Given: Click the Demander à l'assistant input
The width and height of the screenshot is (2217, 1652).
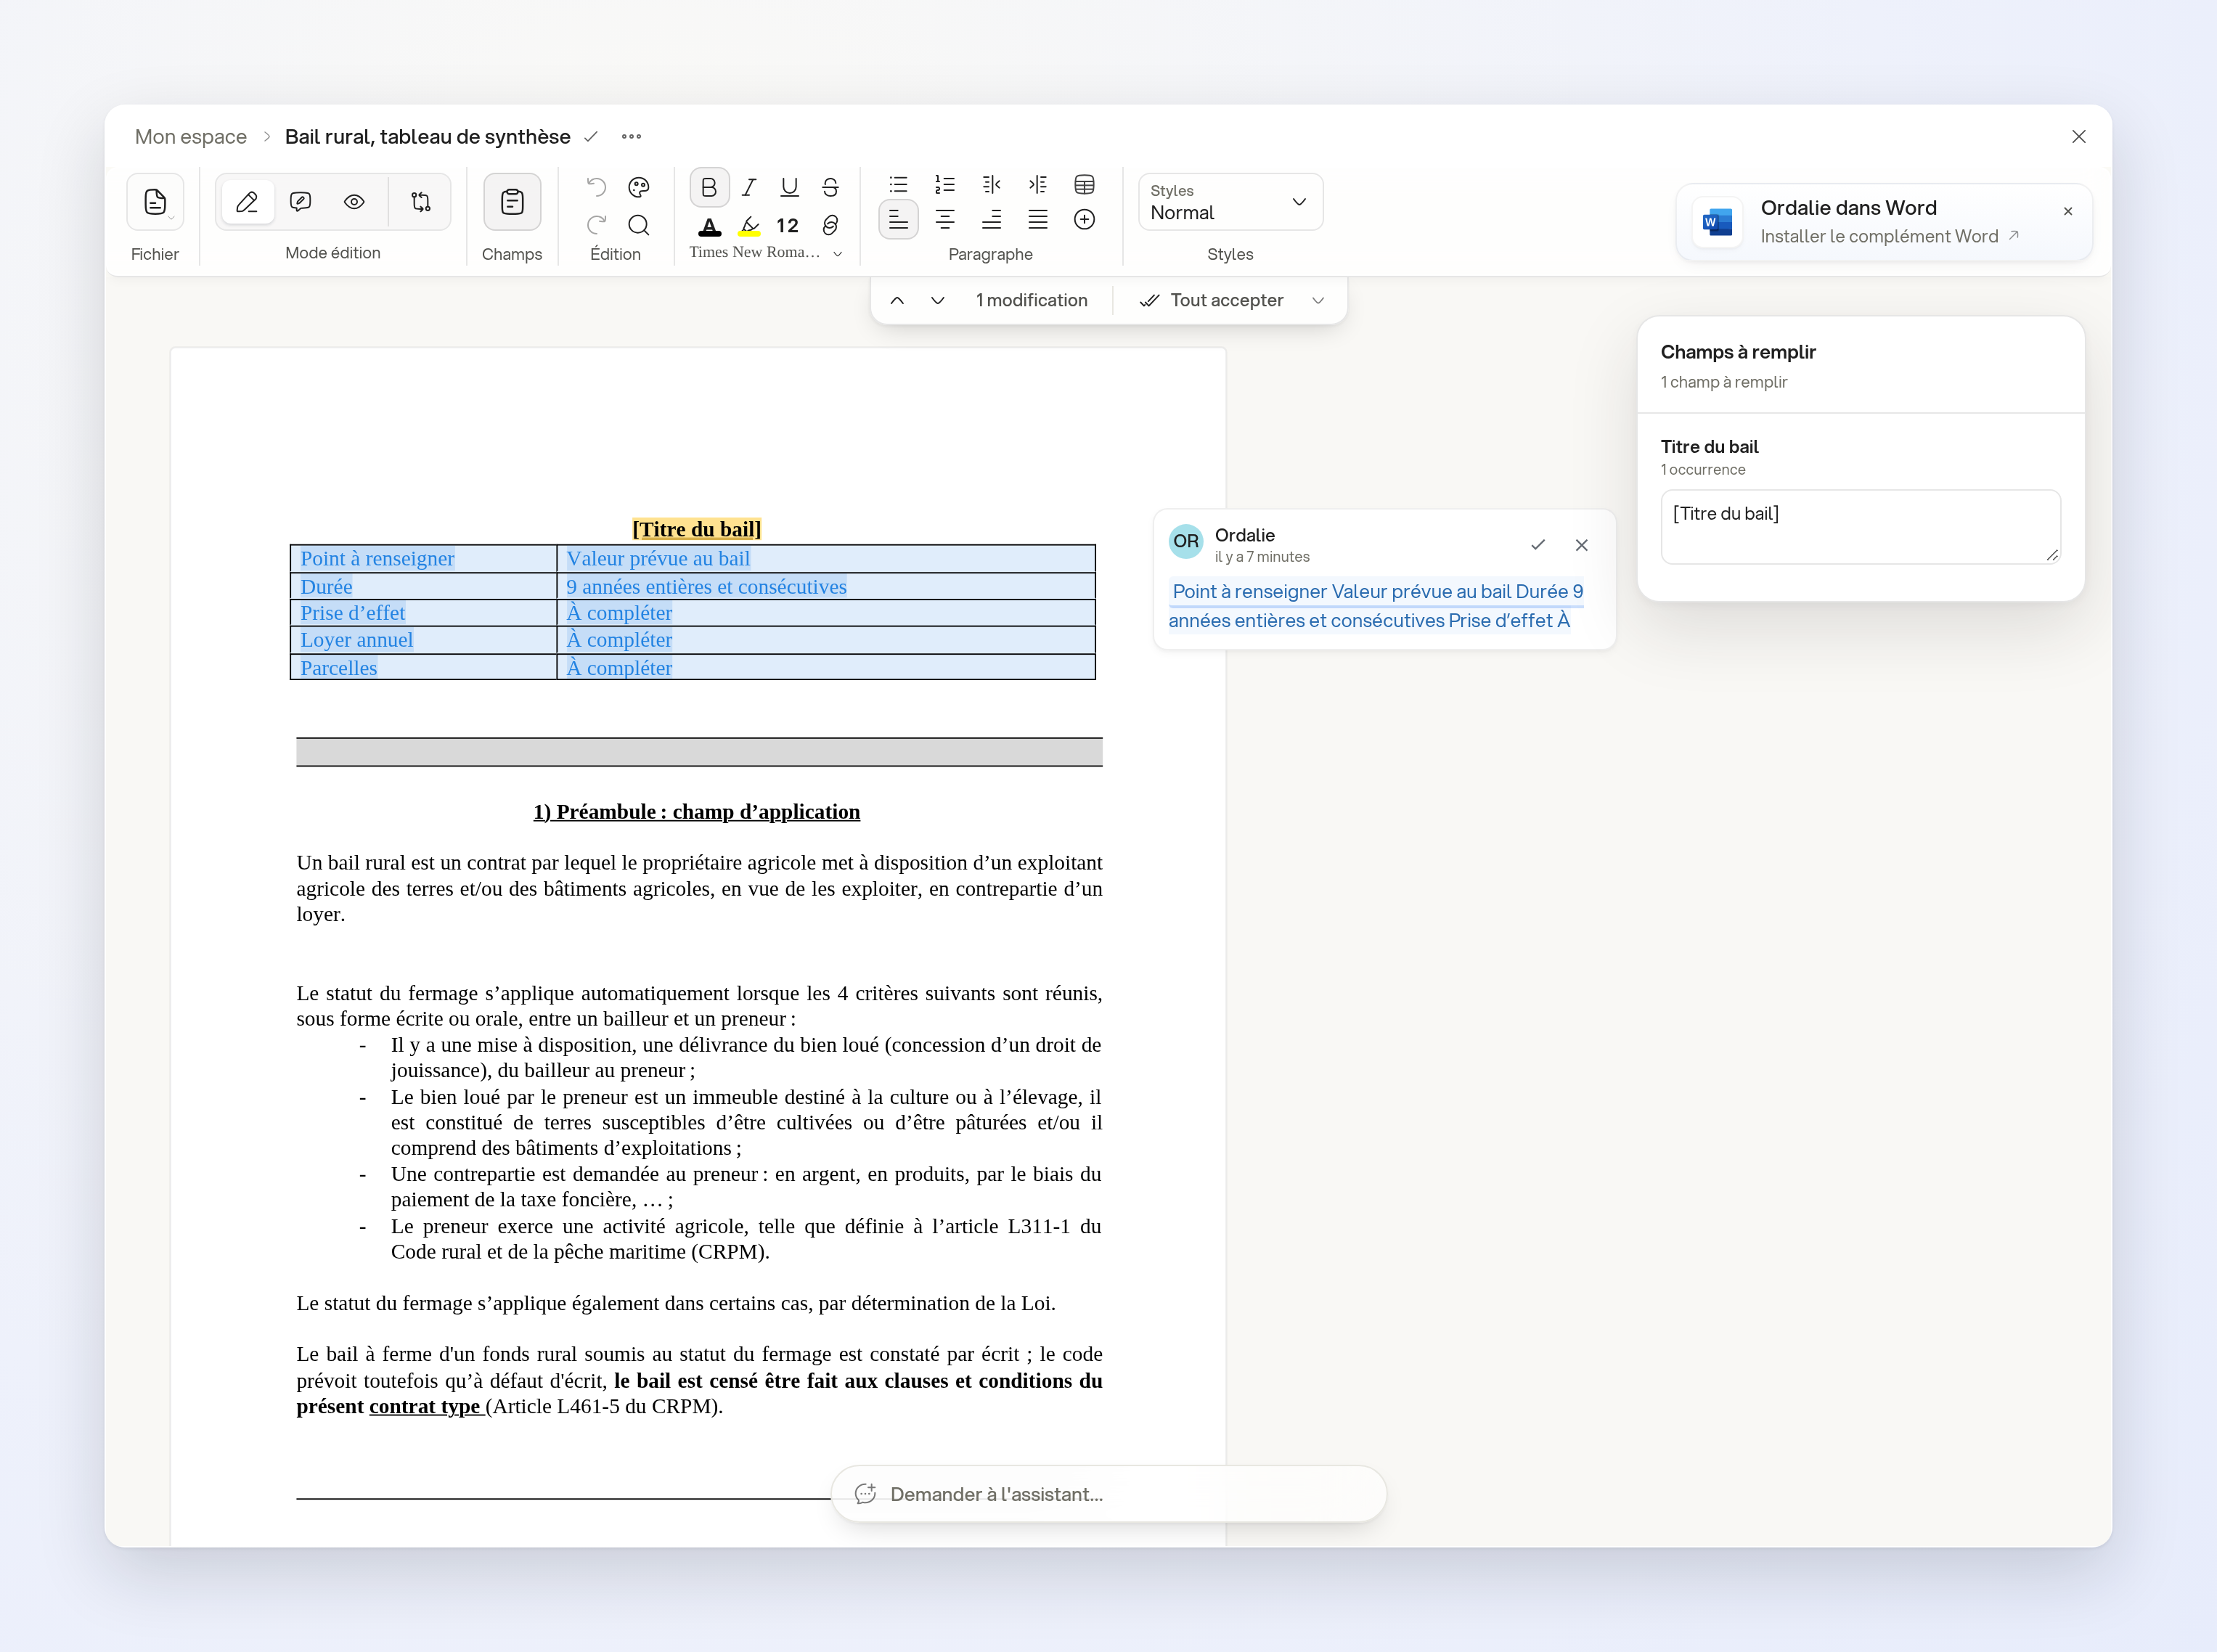Looking at the screenshot, I should click(1108, 1494).
